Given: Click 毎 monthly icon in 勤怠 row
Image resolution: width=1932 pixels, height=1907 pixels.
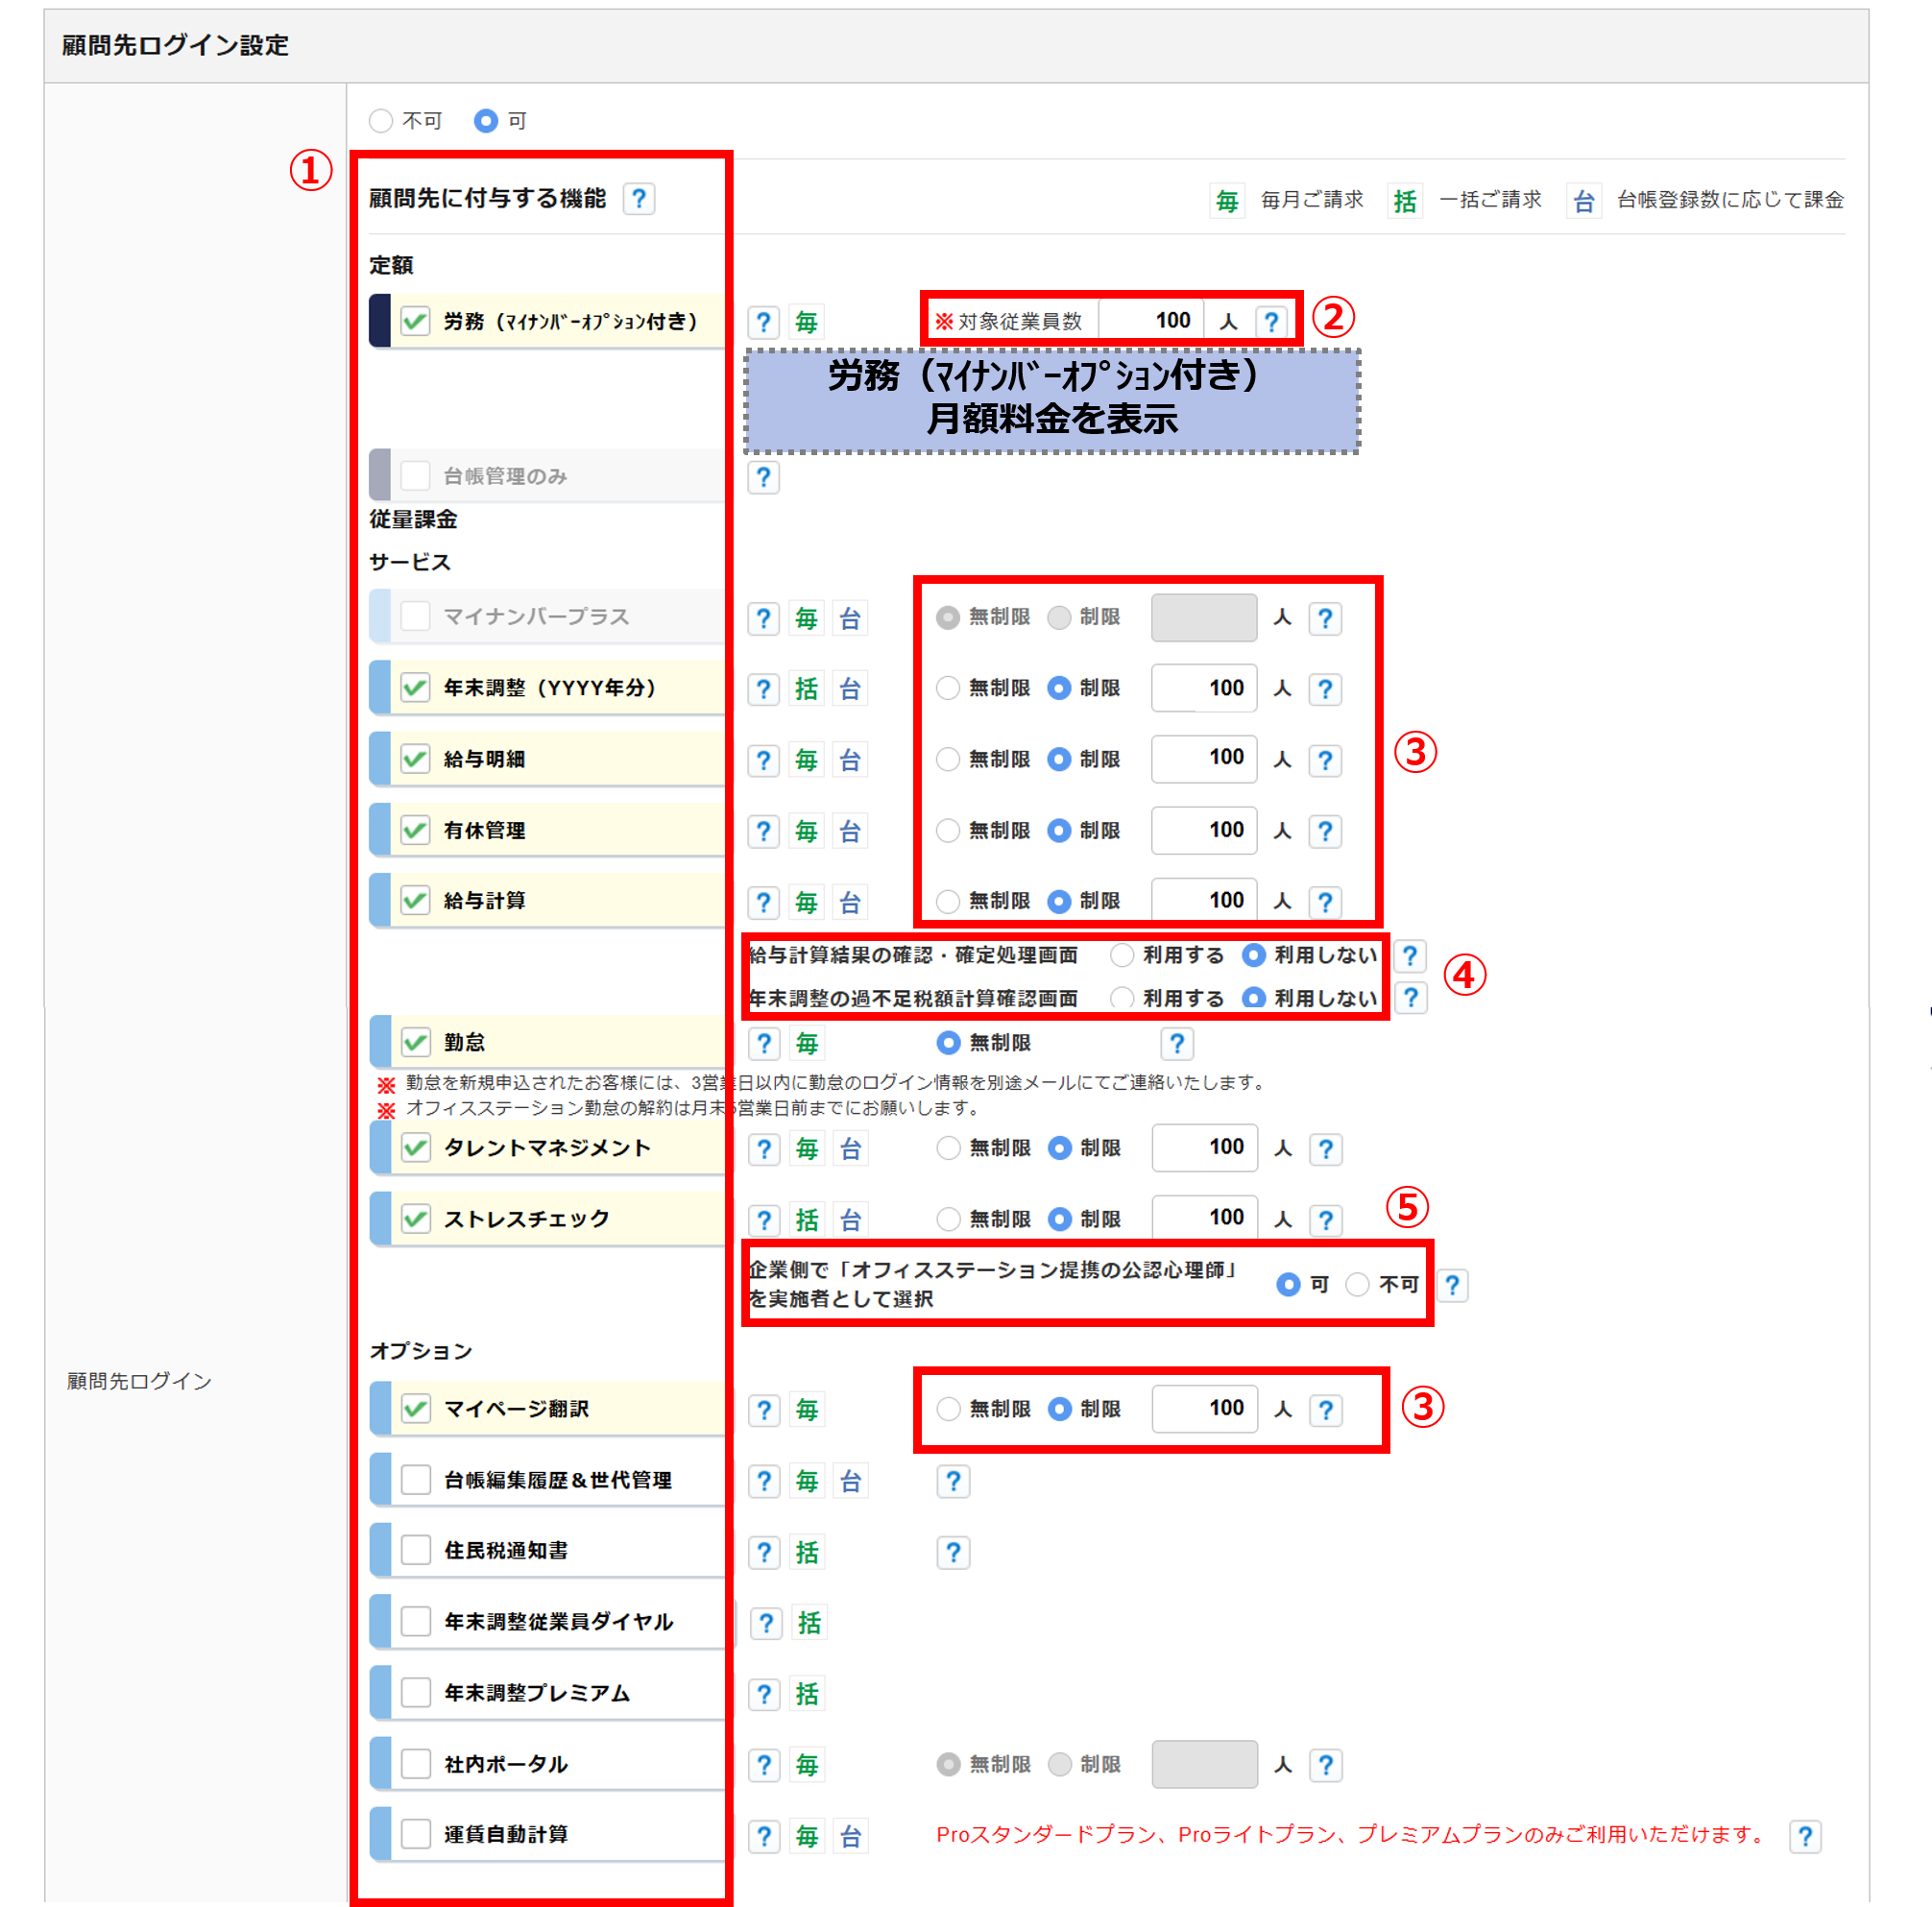Looking at the screenshot, I should (806, 1043).
